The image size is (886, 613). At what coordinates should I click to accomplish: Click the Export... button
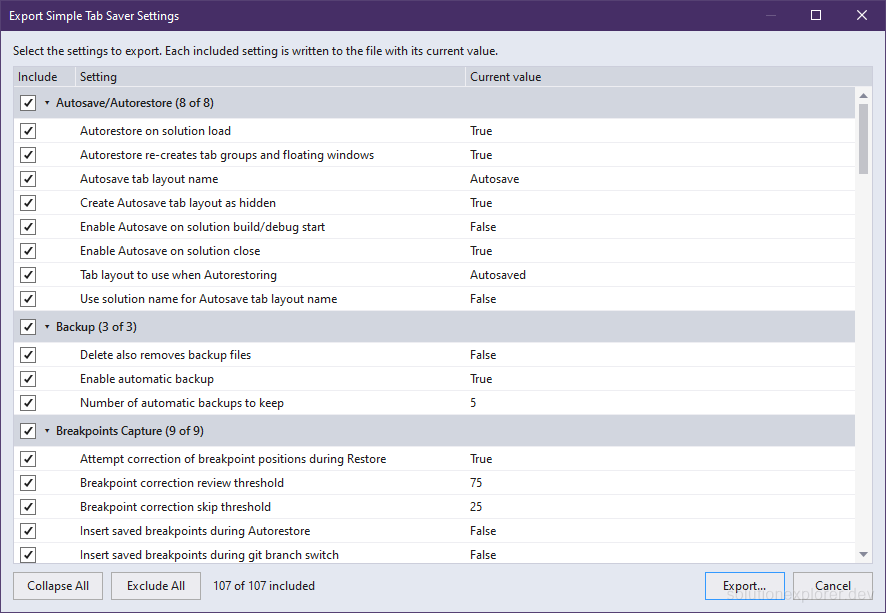point(745,586)
